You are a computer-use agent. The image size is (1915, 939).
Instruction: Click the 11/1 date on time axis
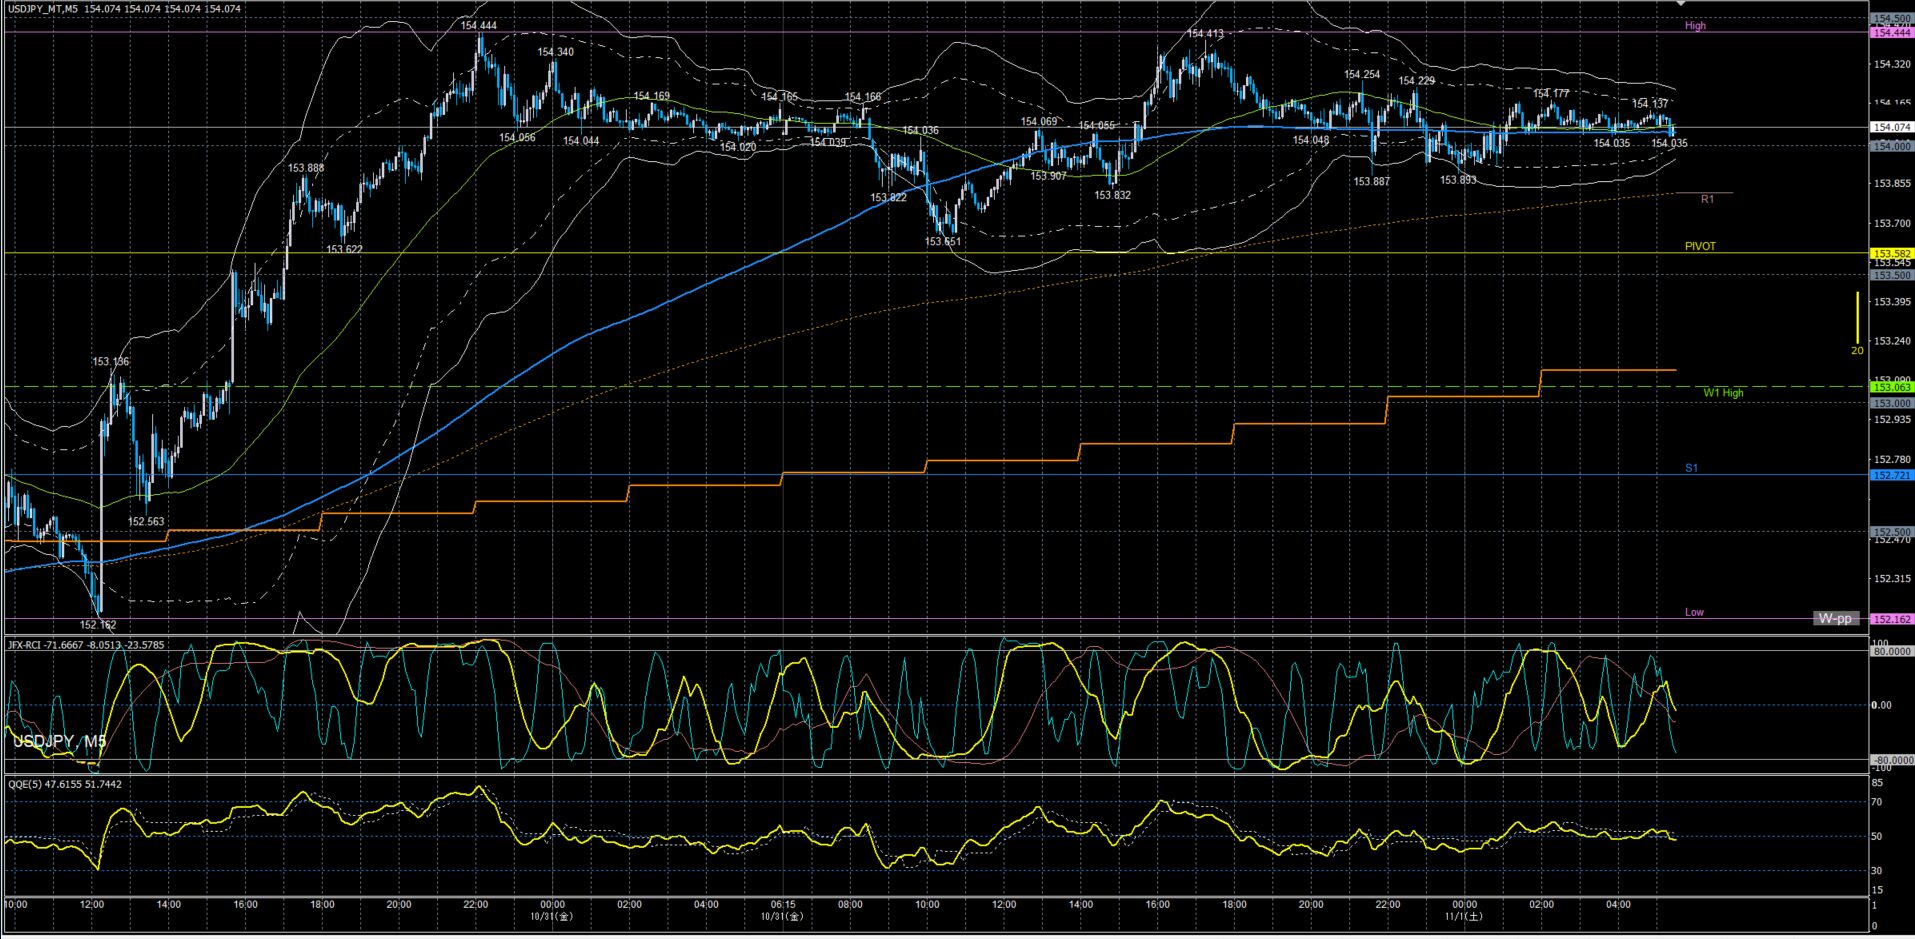[1463, 915]
